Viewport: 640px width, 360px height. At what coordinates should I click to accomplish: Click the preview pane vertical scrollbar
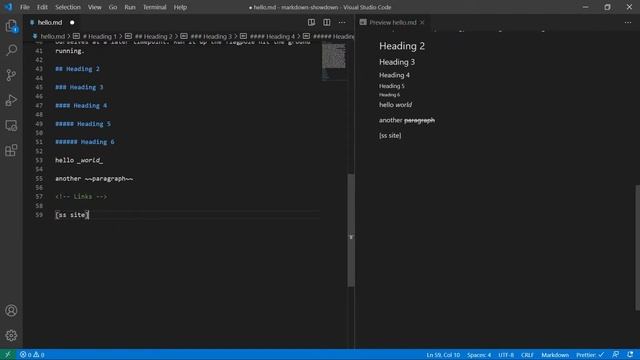click(638, 248)
